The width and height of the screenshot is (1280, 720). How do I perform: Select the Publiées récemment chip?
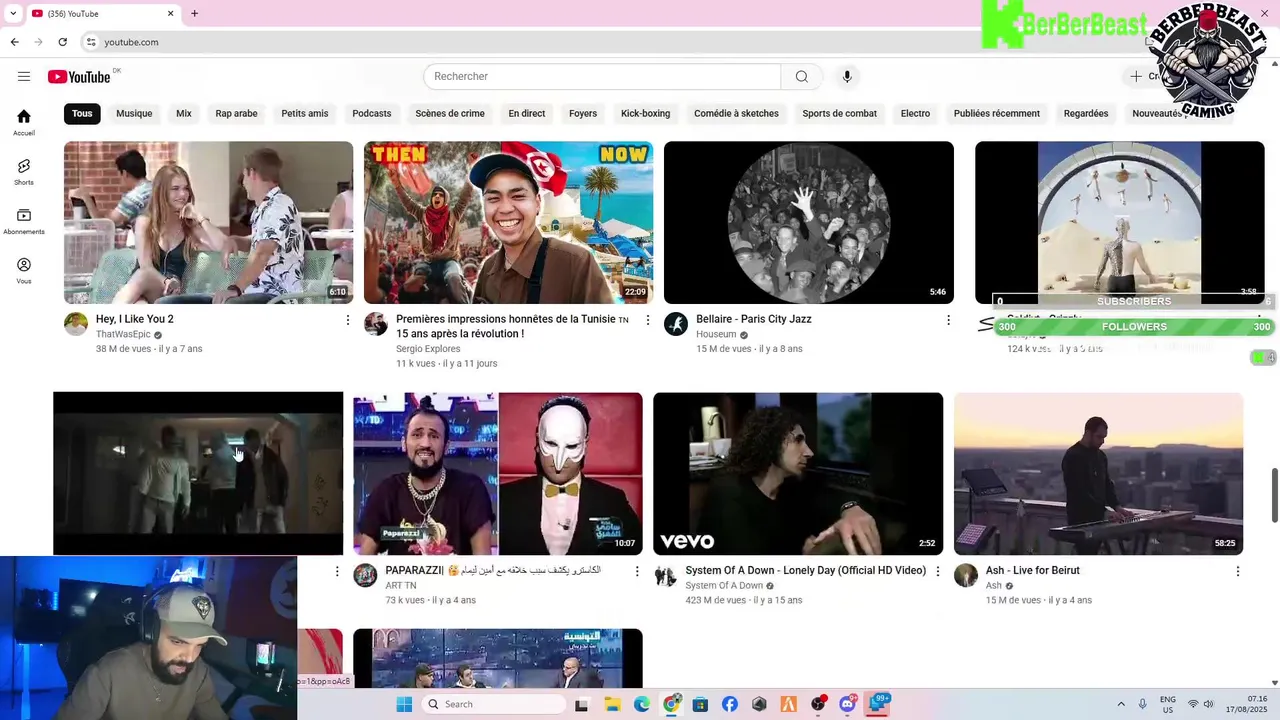coord(997,113)
